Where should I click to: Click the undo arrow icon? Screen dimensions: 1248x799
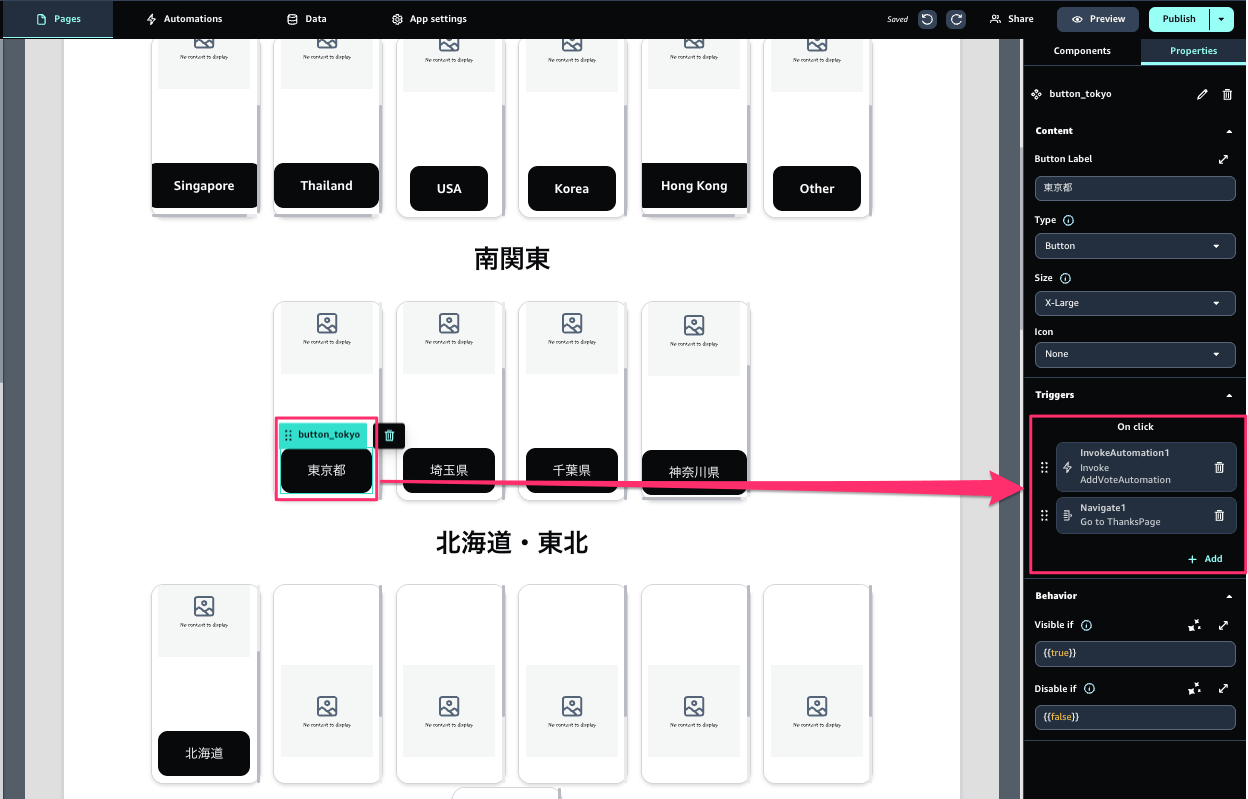pos(927,19)
